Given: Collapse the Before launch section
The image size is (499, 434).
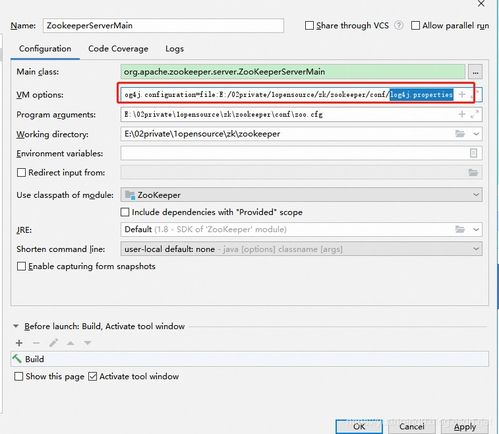Looking at the screenshot, I should (16, 326).
